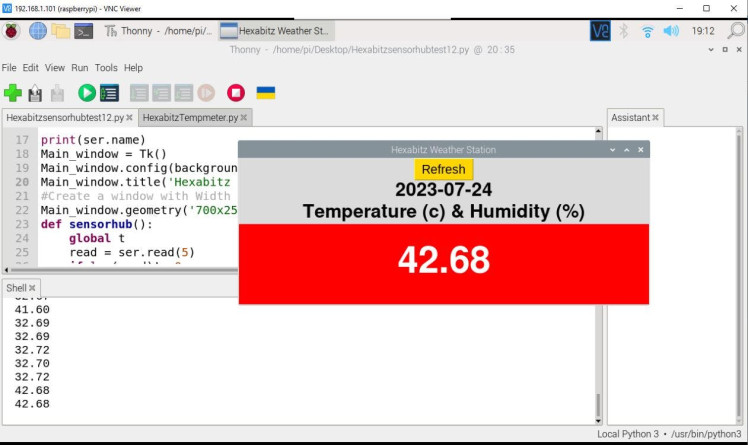The width and height of the screenshot is (748, 445).
Task: Start debugging the current script
Action: click(109, 93)
